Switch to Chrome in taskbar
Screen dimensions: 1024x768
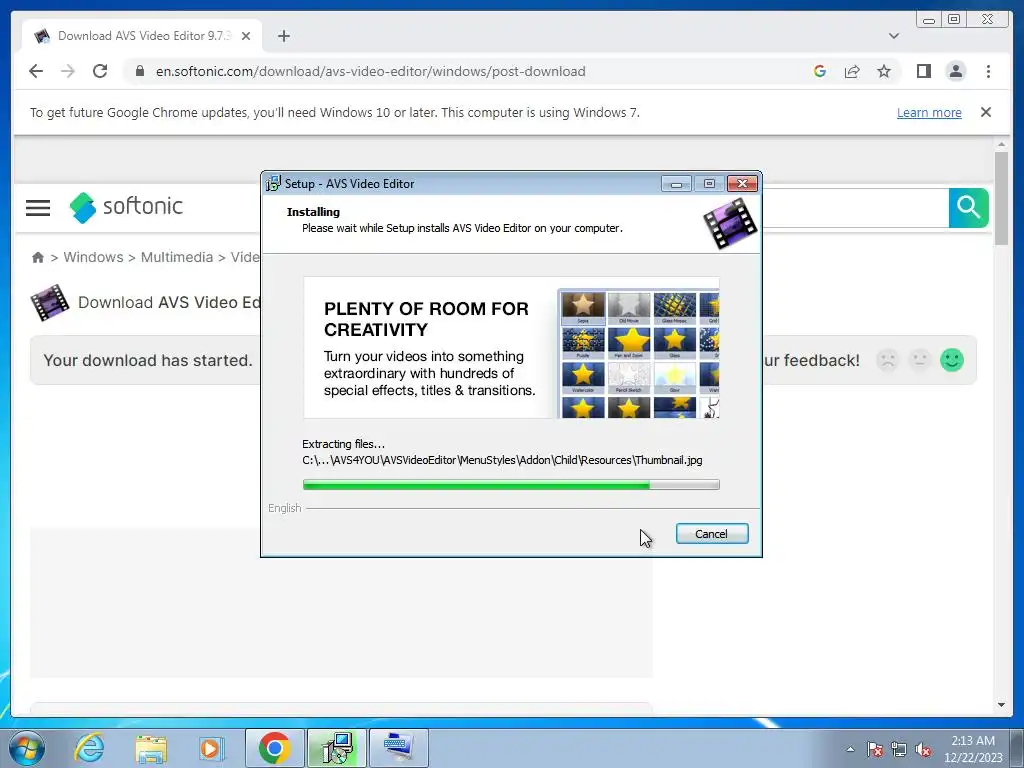(274, 748)
